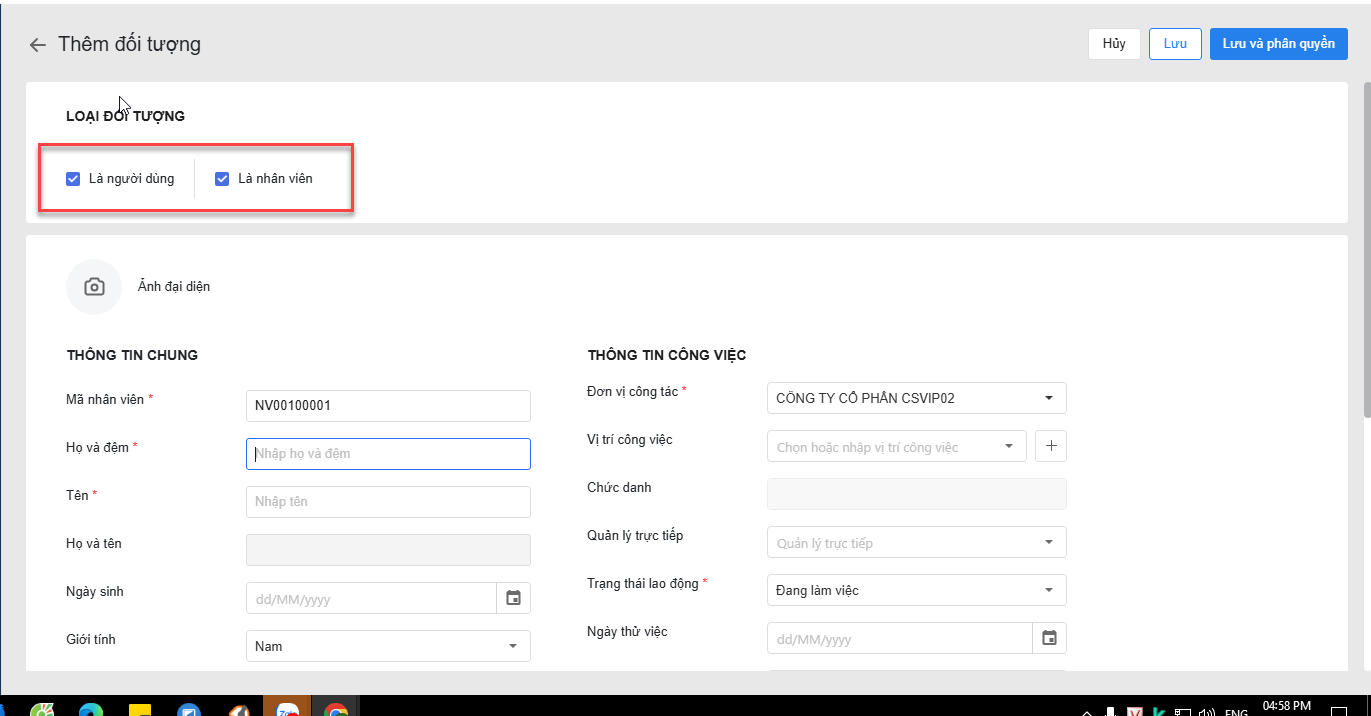Uncheck the Là người dùng checkbox
Image resolution: width=1371 pixels, height=716 pixels.
pos(73,179)
